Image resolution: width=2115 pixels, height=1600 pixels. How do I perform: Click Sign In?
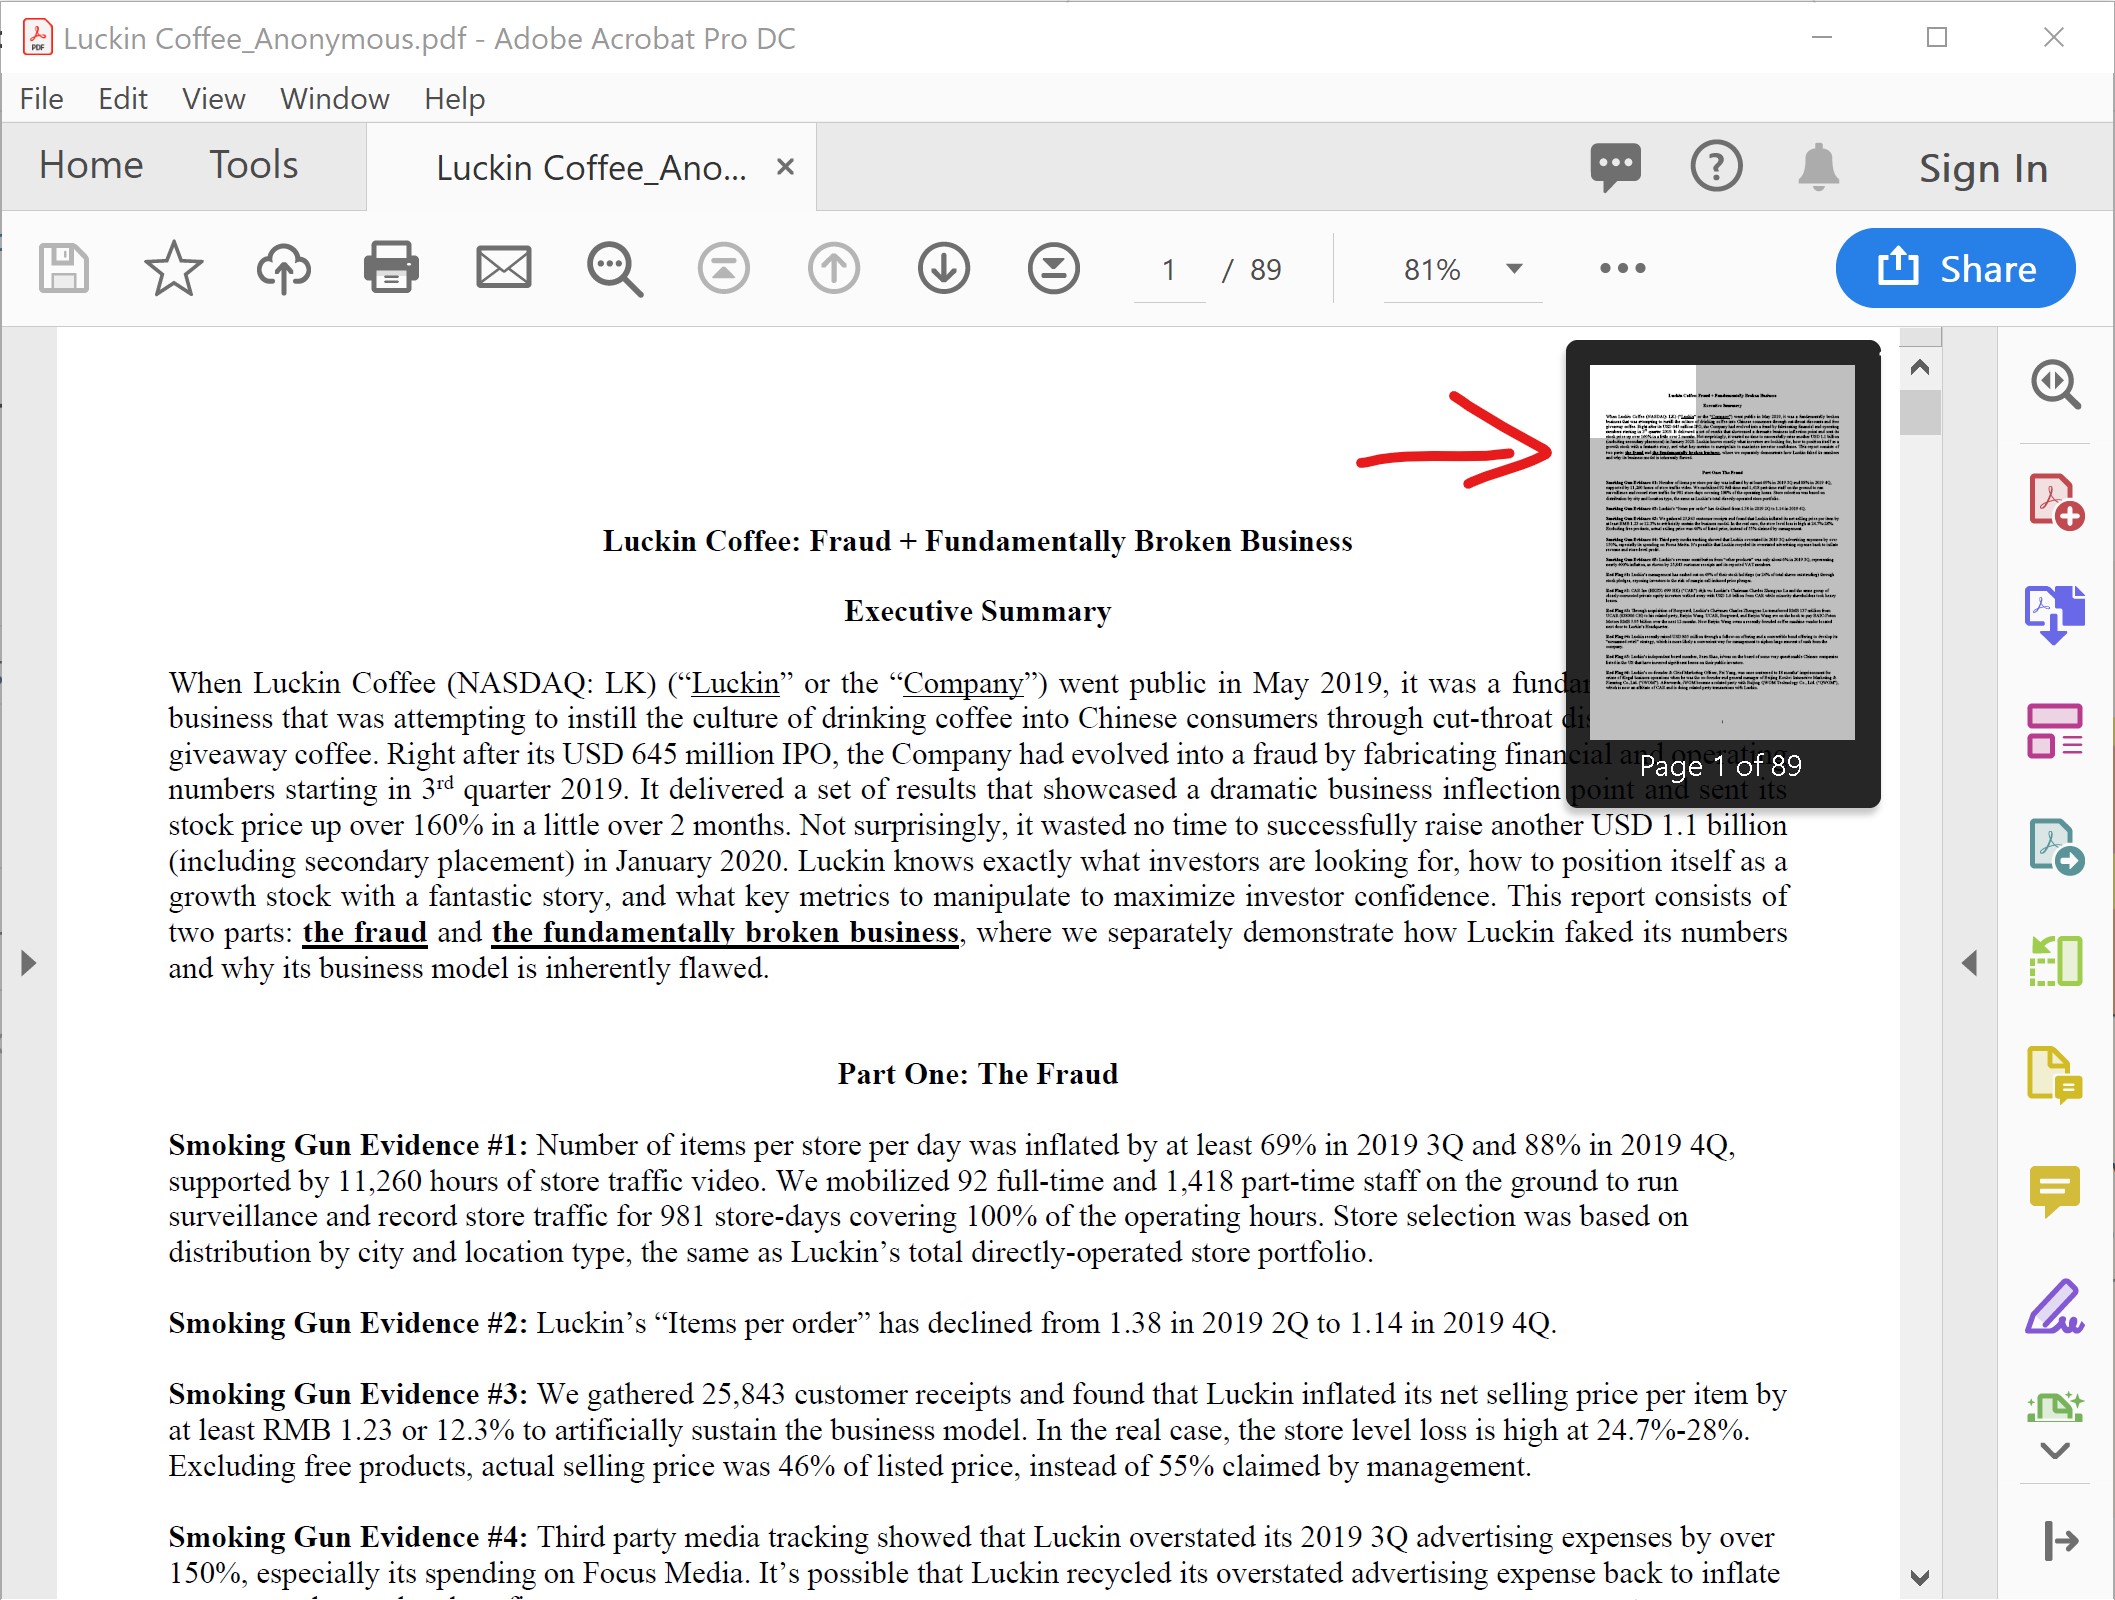click(x=1981, y=168)
